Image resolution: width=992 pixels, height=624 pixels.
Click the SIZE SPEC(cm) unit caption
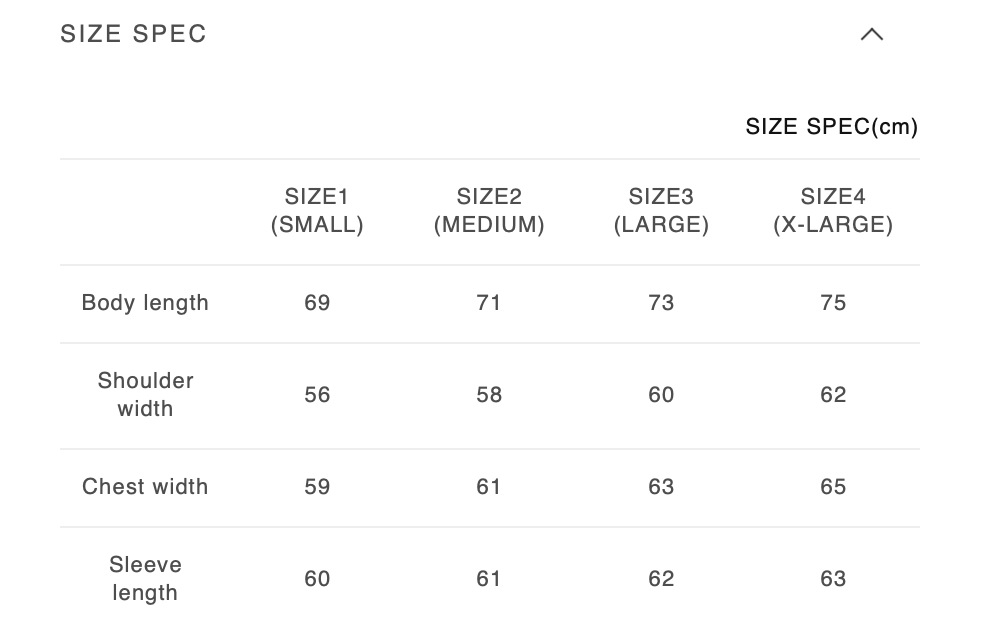pyautogui.click(x=831, y=127)
